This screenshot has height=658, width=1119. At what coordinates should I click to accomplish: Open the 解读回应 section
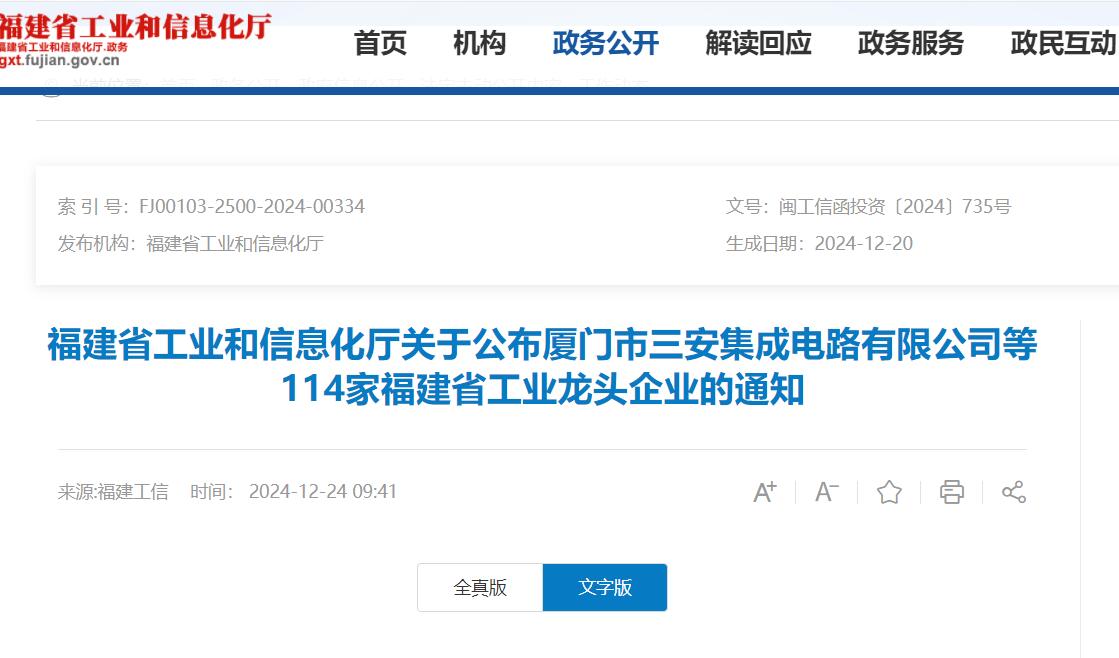click(x=758, y=44)
